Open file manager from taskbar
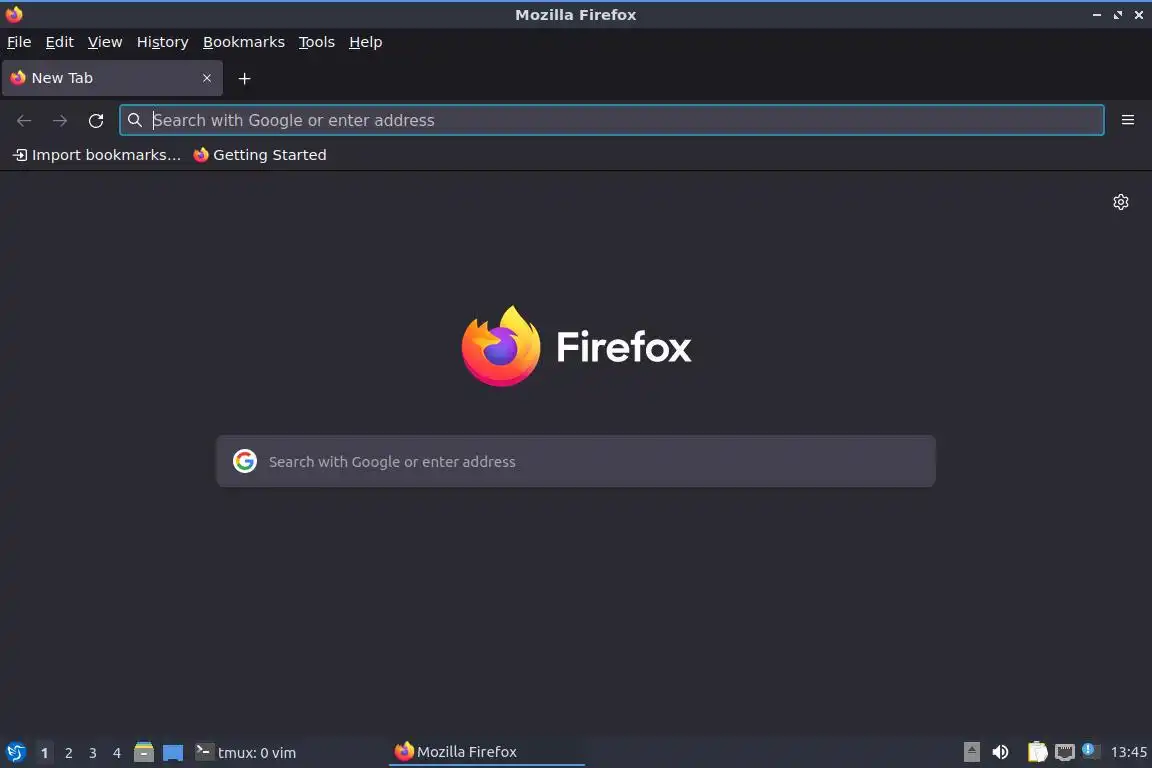 pos(144,752)
